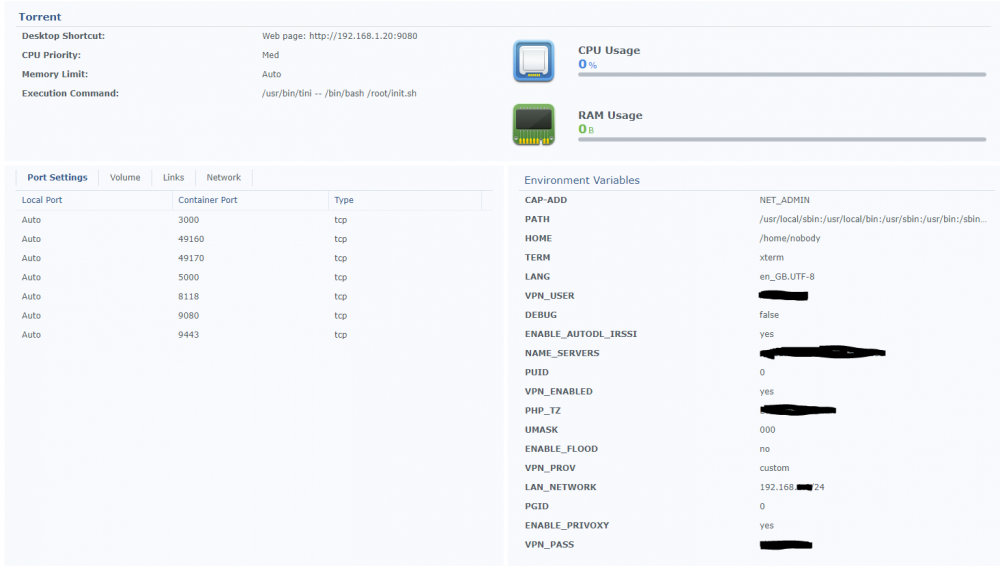The width and height of the screenshot is (1000, 566).
Task: Click the Type column header
Action: pyautogui.click(x=405, y=200)
